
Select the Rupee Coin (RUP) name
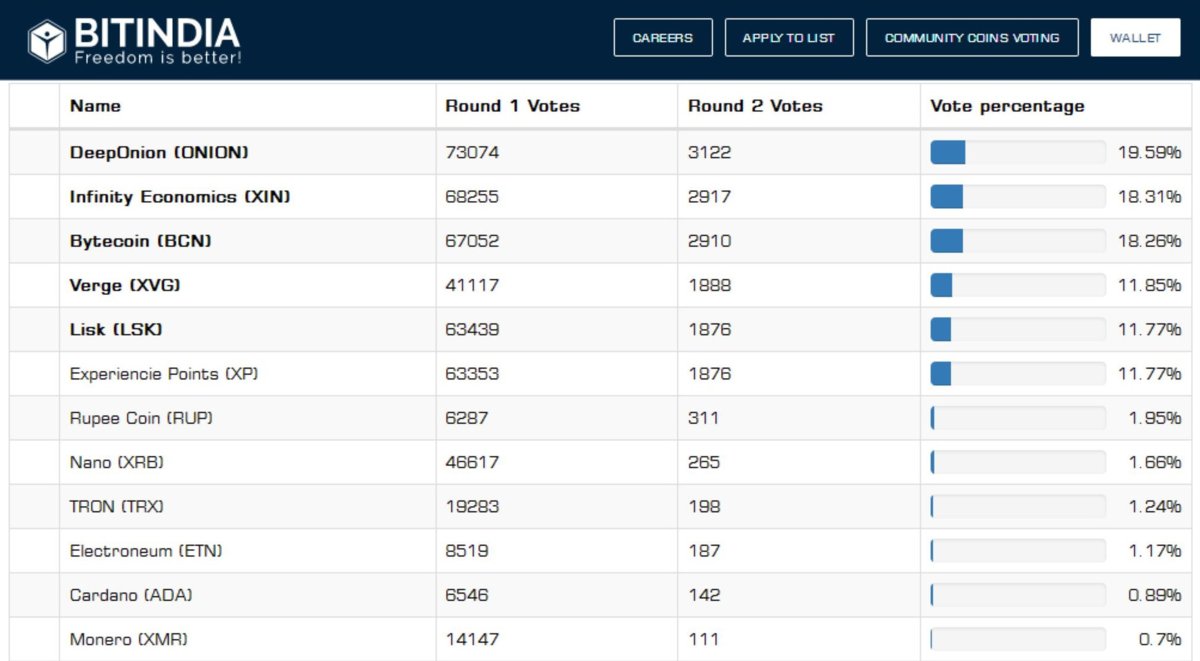tap(141, 418)
